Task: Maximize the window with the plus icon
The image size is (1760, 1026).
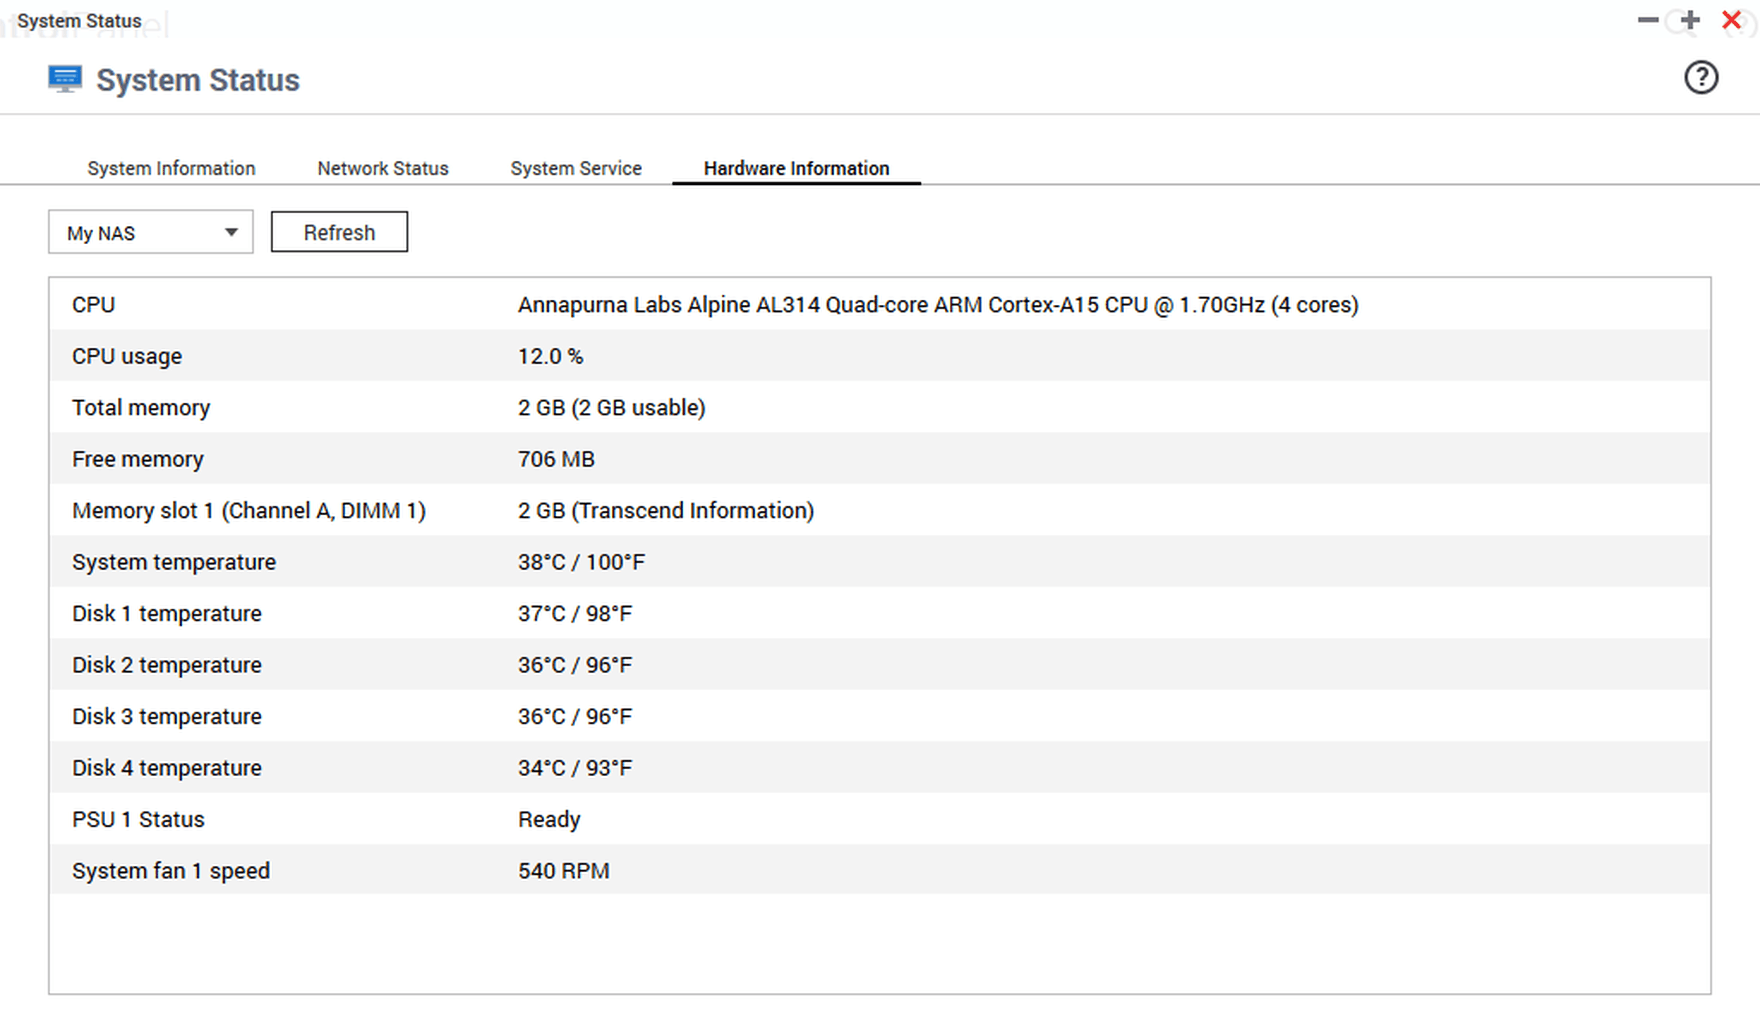Action: coord(1690,20)
